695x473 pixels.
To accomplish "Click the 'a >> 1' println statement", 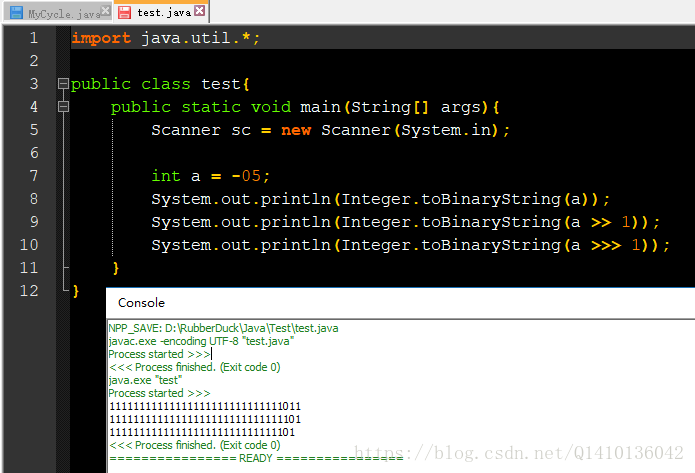I will point(406,222).
